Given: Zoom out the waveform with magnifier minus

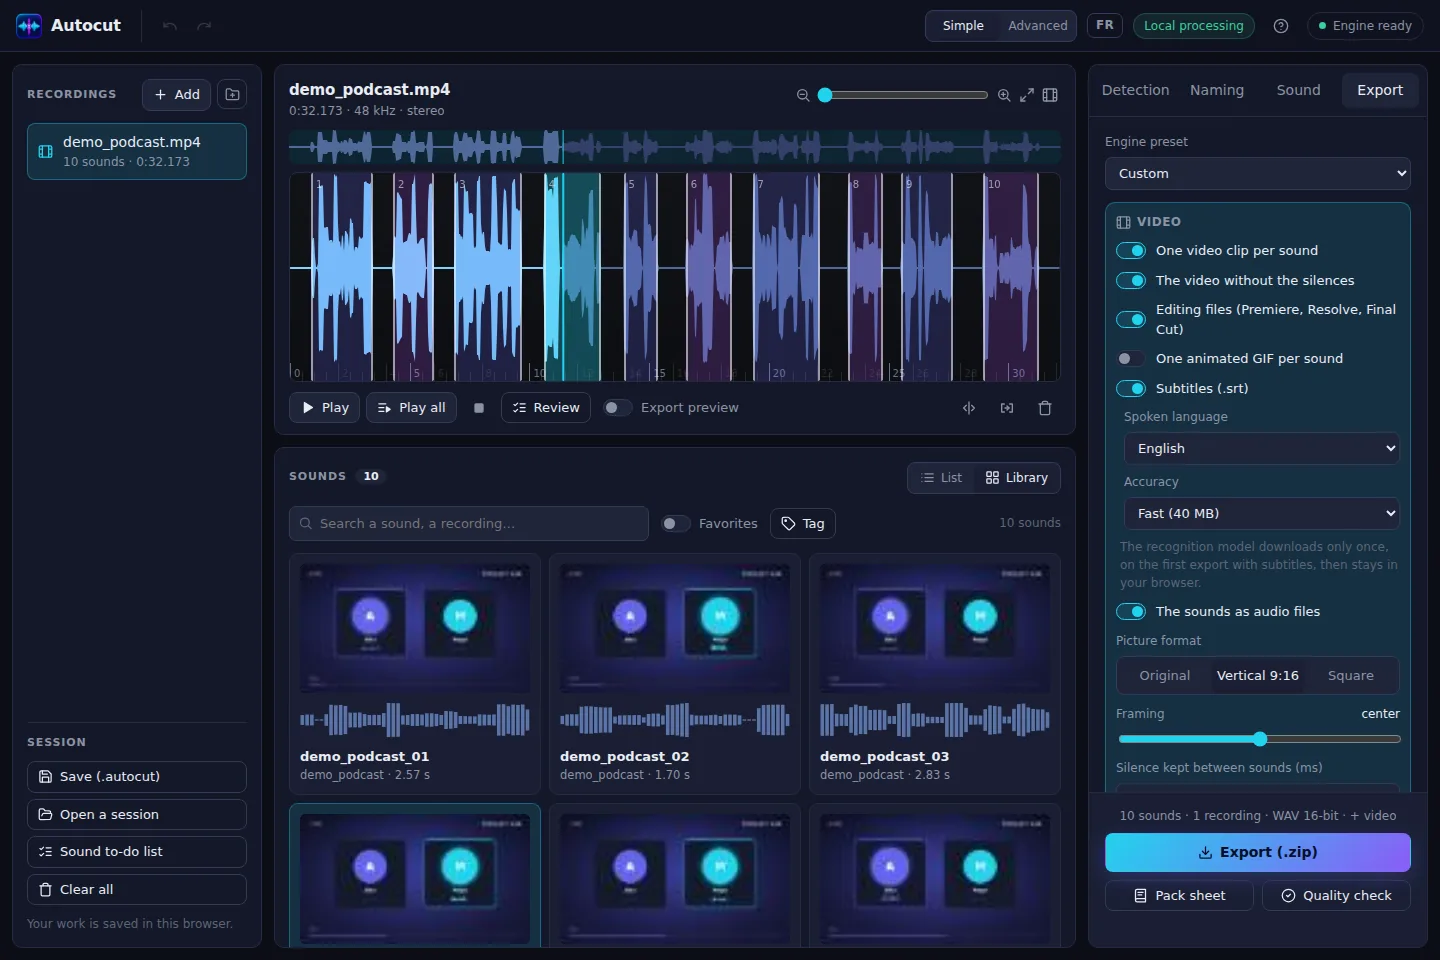Looking at the screenshot, I should (803, 95).
